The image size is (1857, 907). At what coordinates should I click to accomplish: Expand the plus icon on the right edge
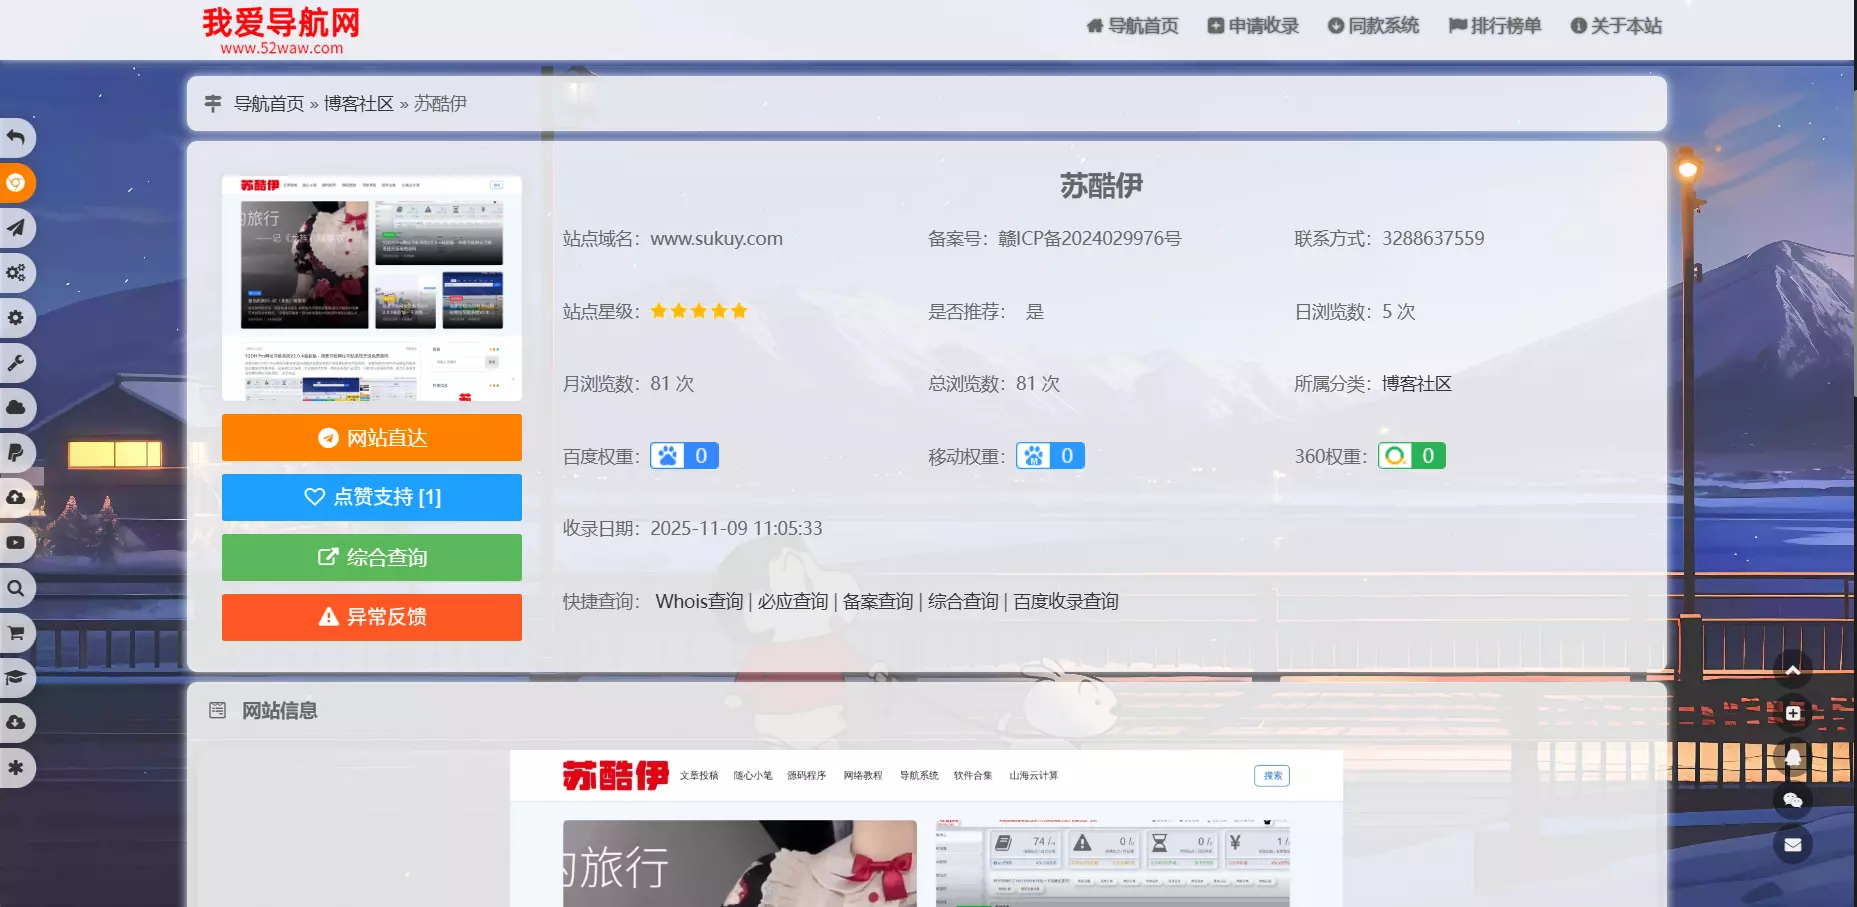pos(1792,714)
